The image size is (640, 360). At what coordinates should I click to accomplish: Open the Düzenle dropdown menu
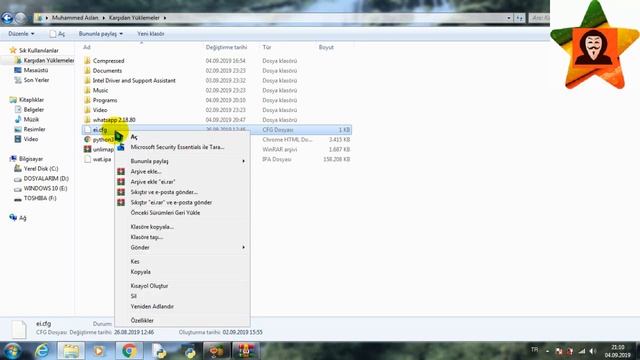coord(21,34)
